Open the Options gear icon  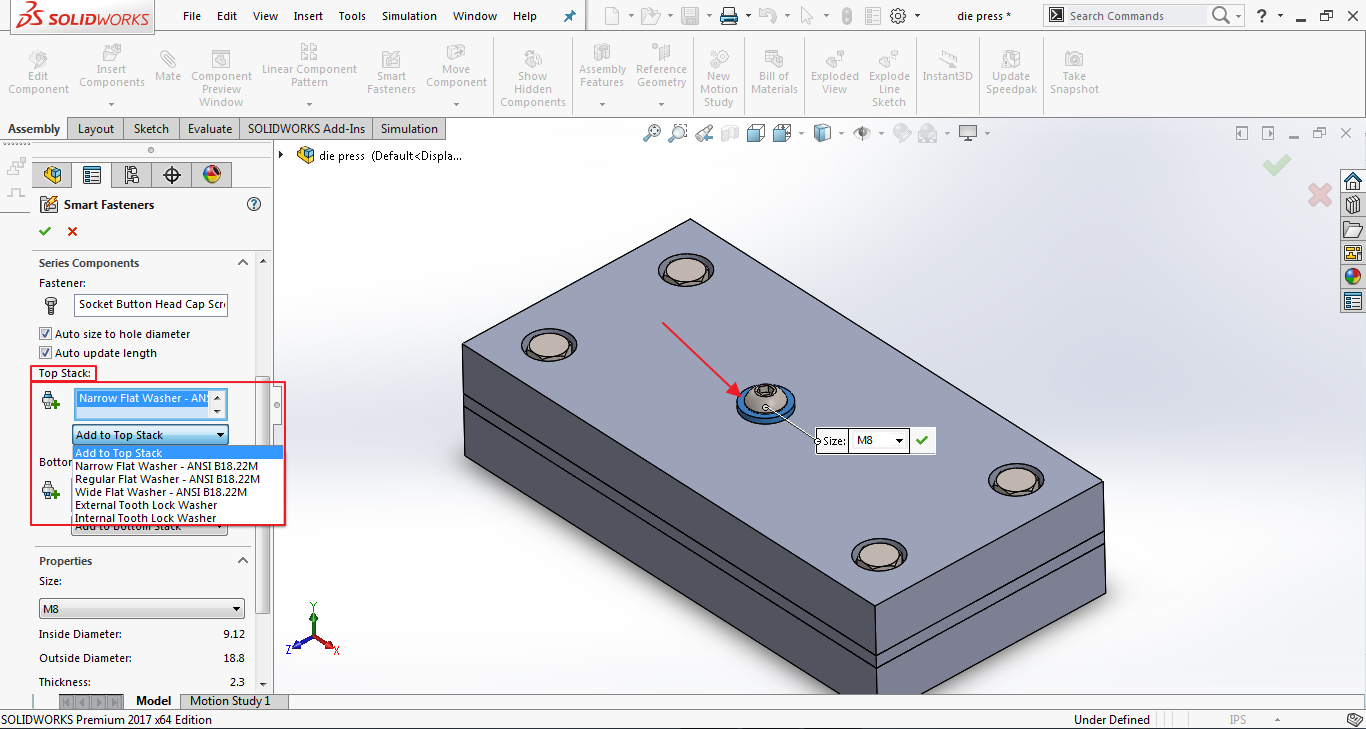pyautogui.click(x=898, y=16)
